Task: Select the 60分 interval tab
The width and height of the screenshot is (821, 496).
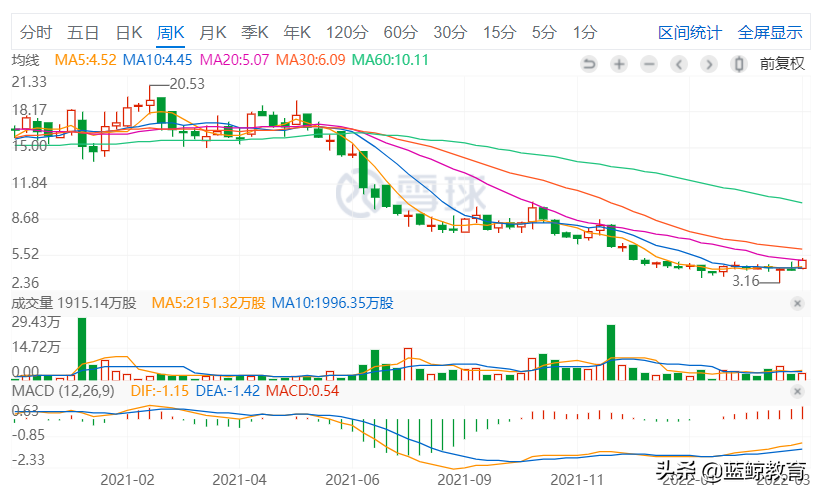Action: click(400, 32)
